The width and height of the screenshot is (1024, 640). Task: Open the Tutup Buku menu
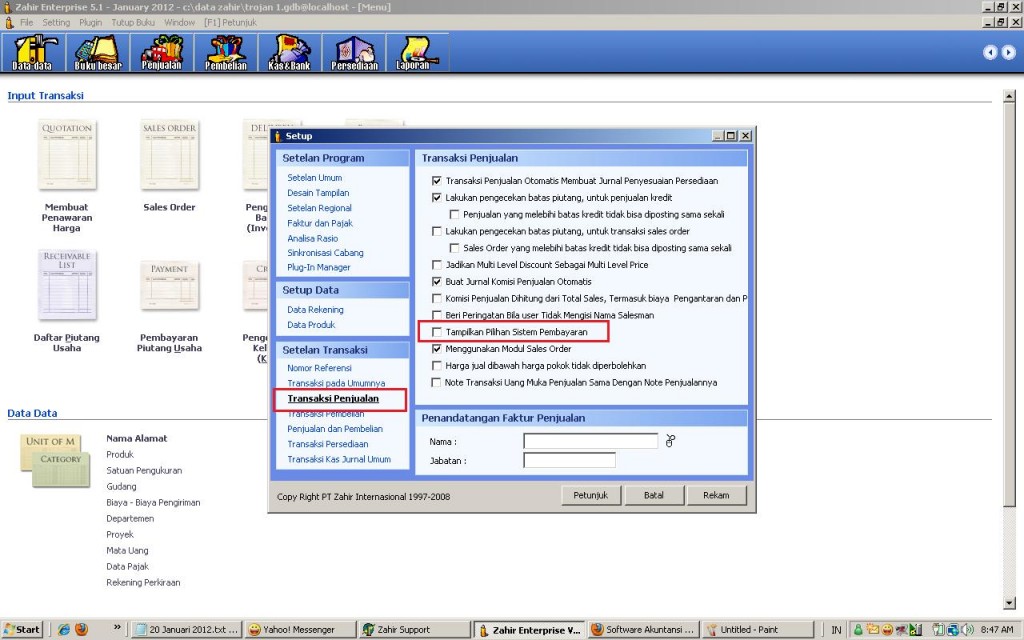(133, 22)
